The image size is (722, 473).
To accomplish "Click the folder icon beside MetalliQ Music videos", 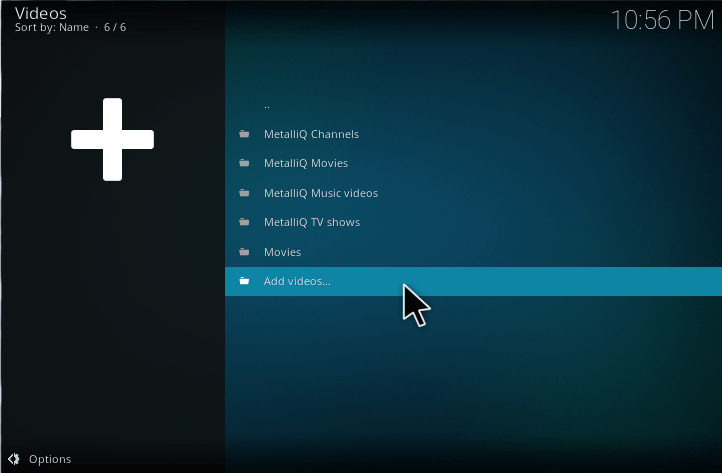I will point(244,193).
